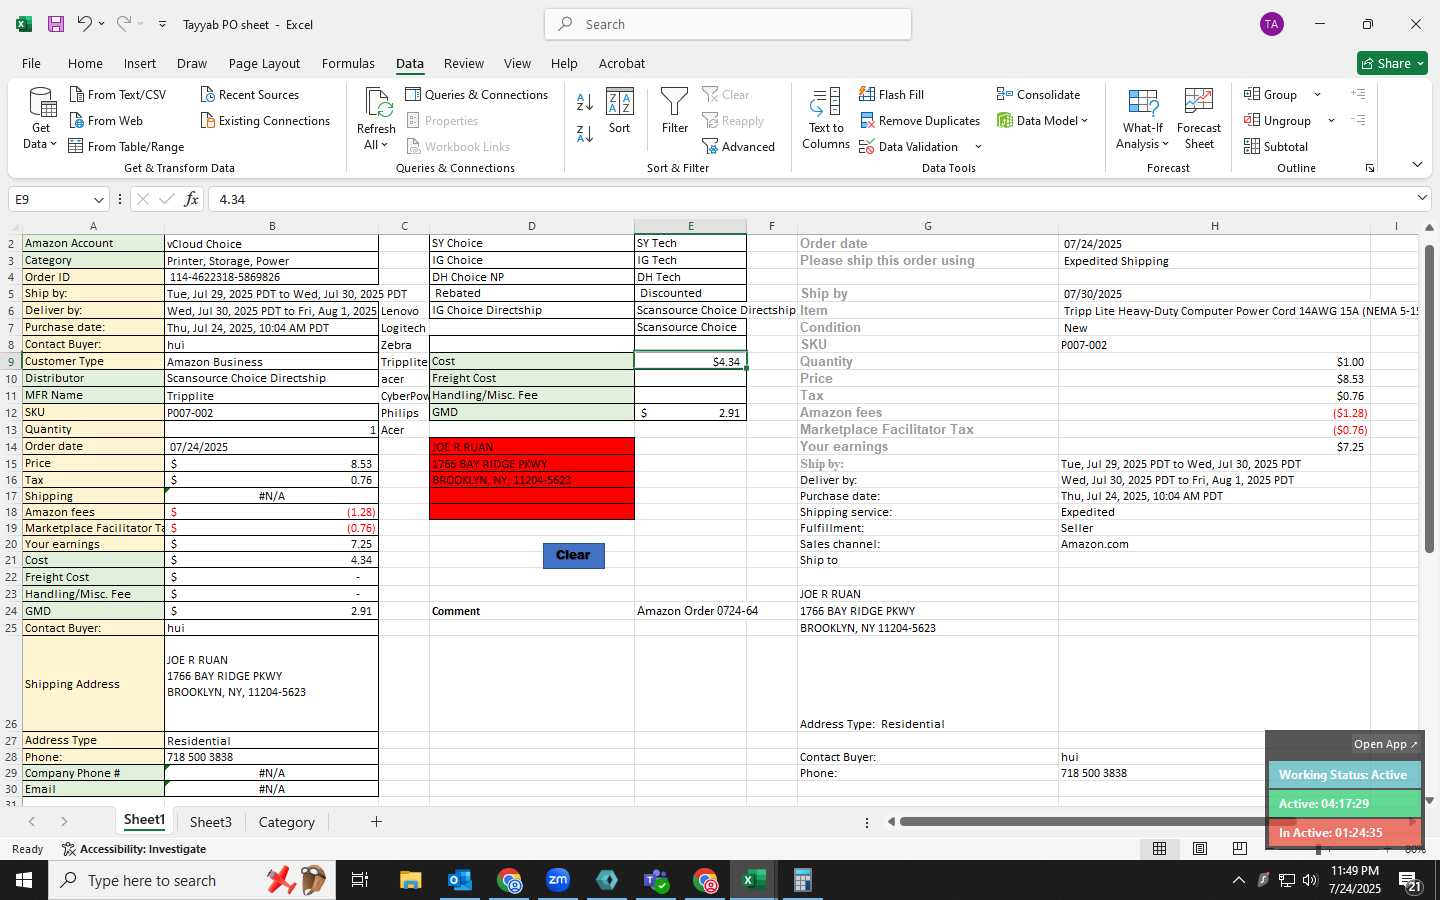
Task: Open What-If Analysis dropdown
Action: click(1142, 119)
